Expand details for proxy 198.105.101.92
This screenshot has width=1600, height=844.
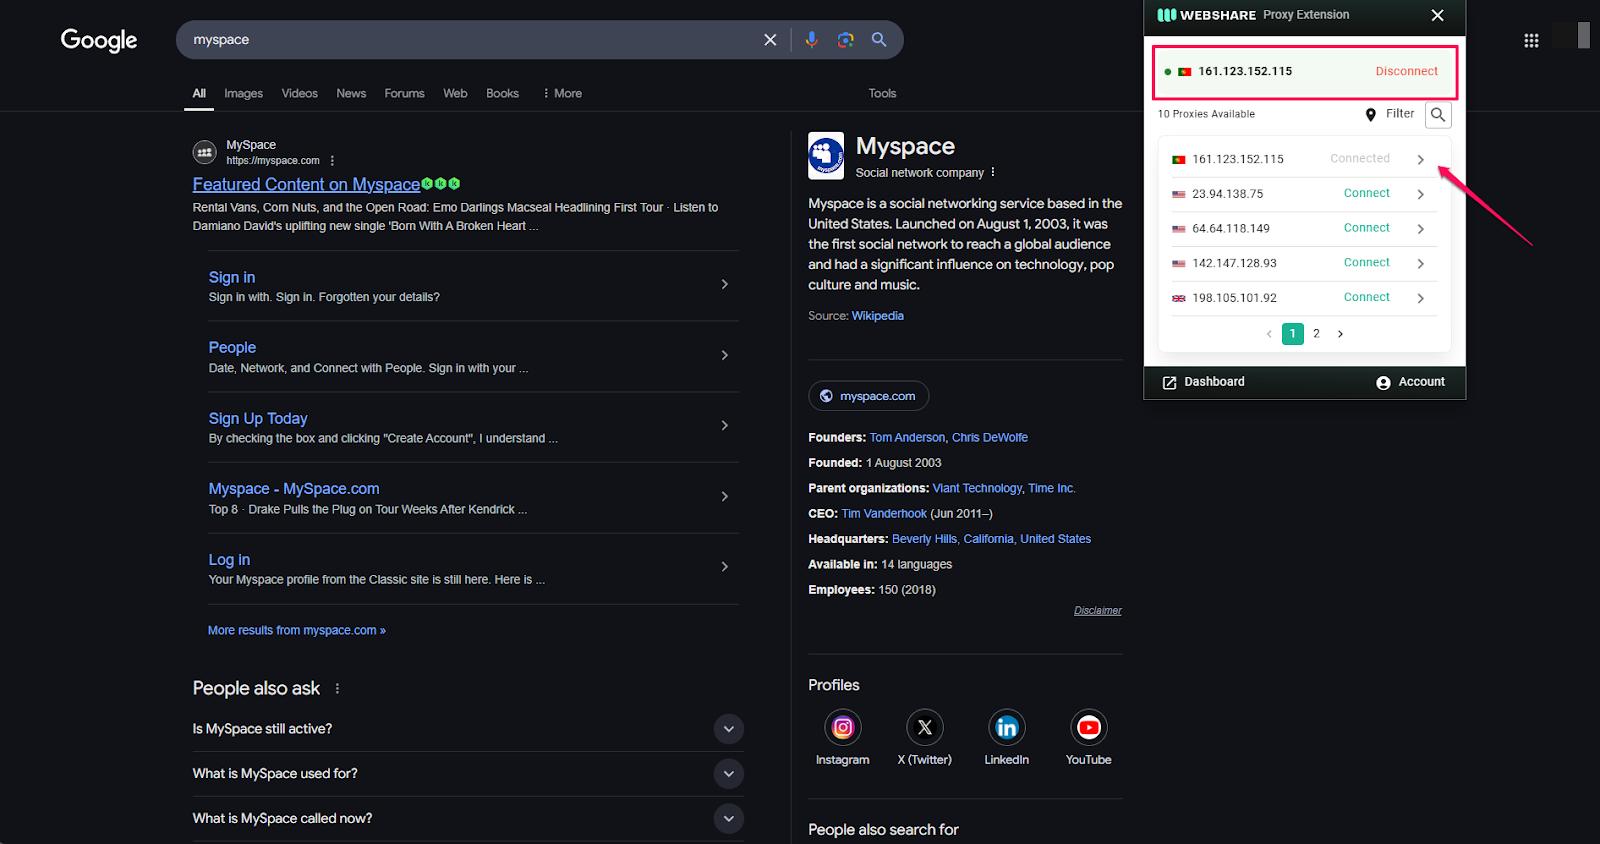point(1420,298)
